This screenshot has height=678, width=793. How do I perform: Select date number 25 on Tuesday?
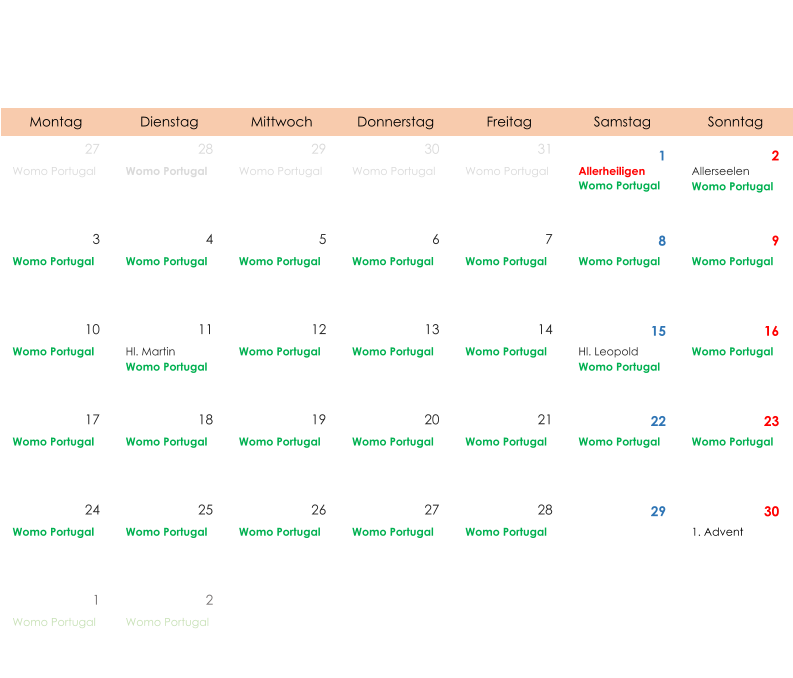205,510
